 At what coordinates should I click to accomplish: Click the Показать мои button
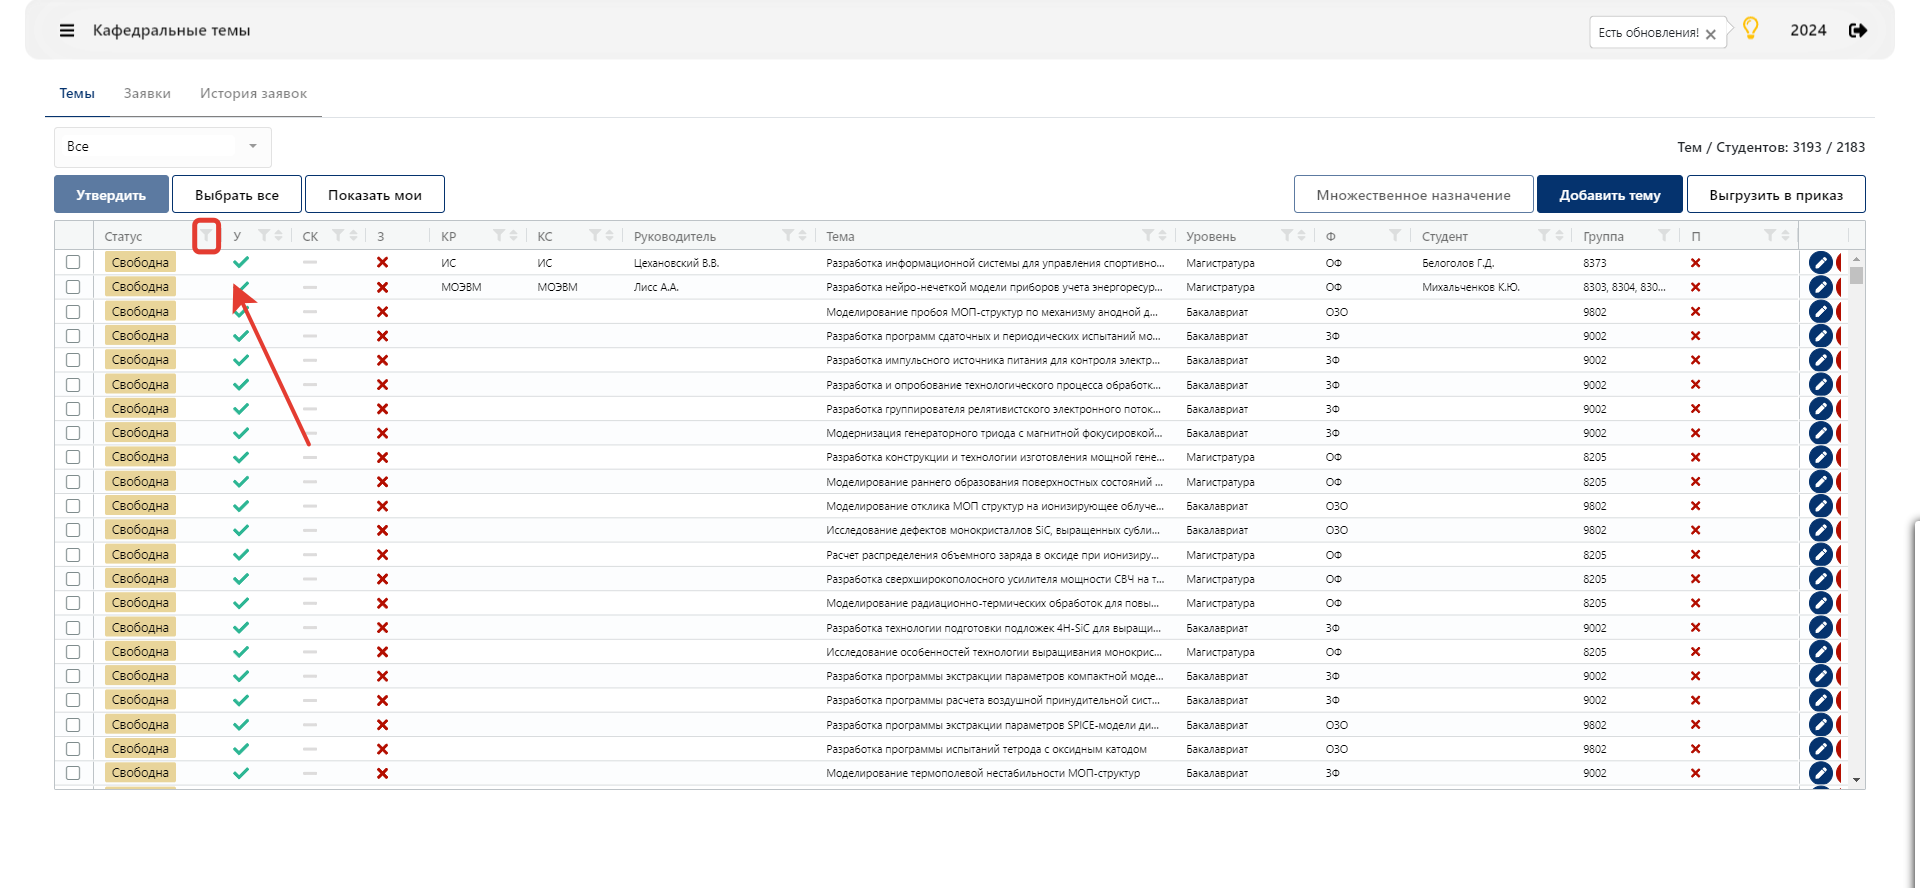pos(375,195)
